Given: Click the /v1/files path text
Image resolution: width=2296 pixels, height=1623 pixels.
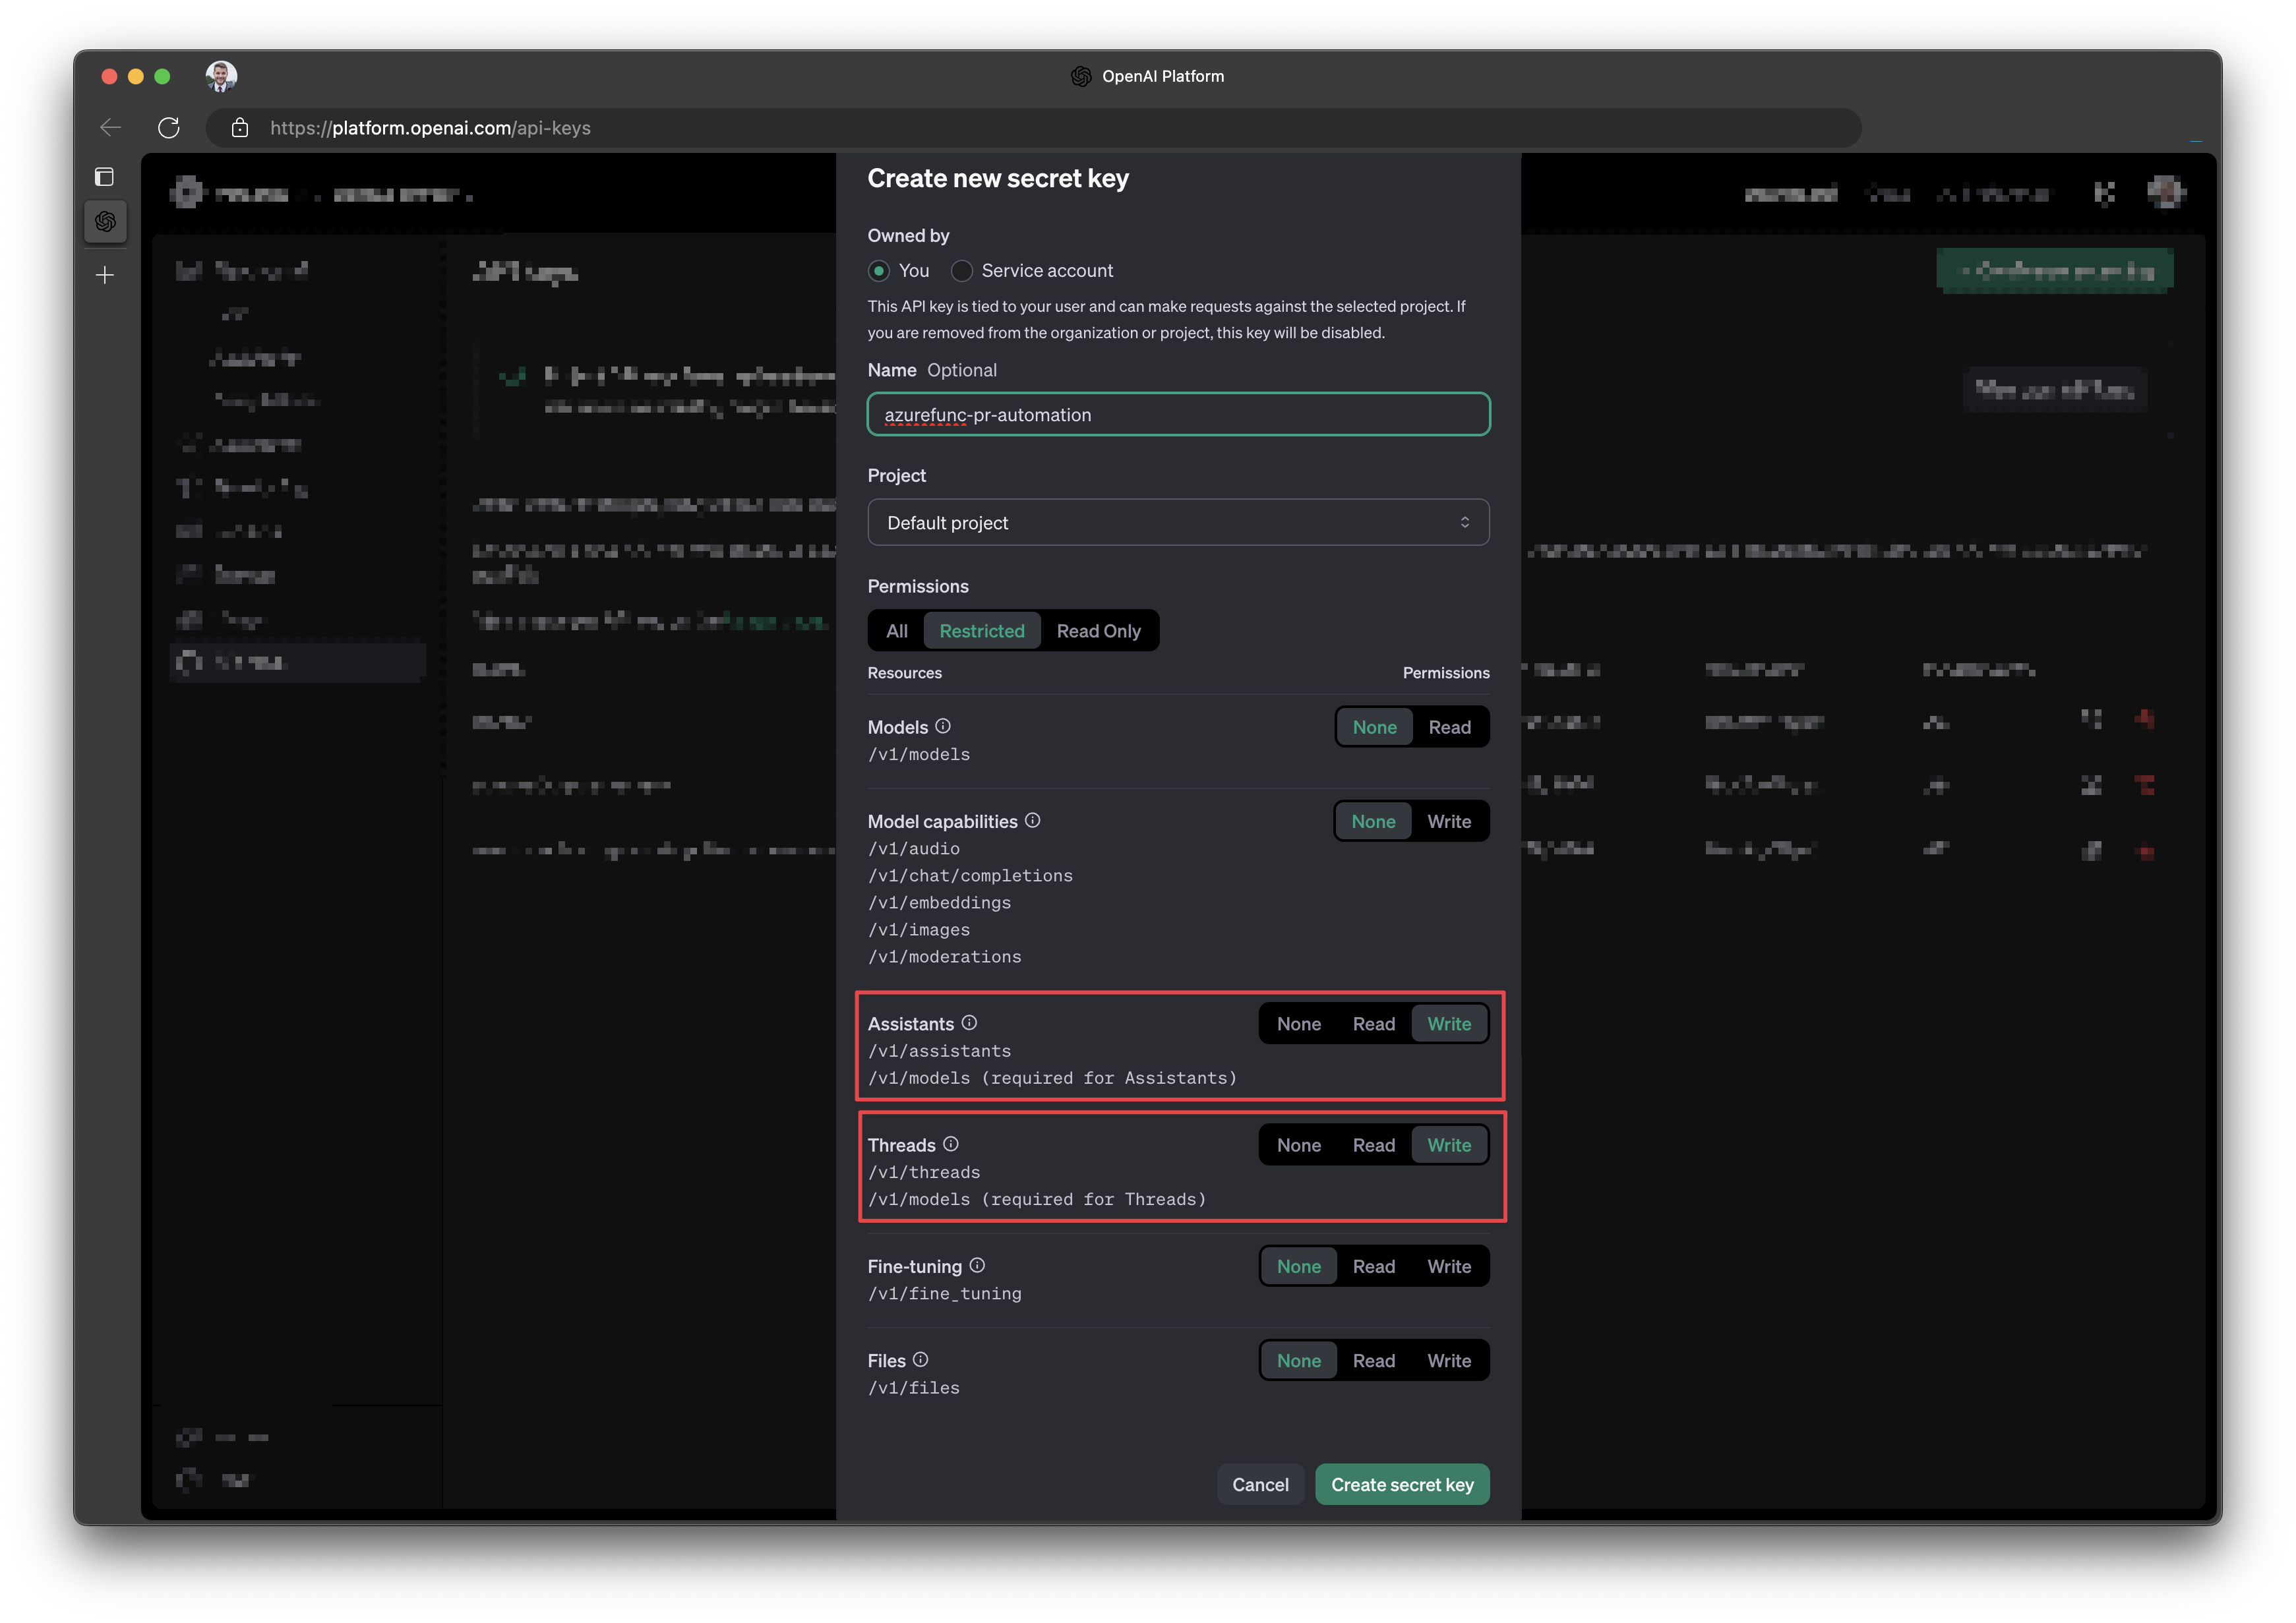Looking at the screenshot, I should click(x=914, y=1387).
